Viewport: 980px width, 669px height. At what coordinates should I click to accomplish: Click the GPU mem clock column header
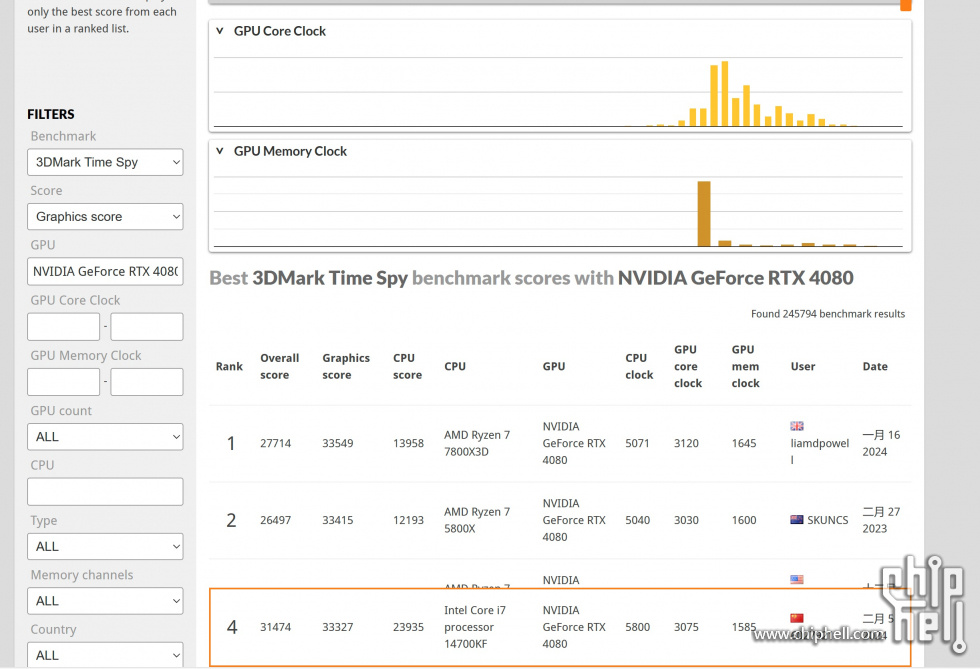point(745,366)
